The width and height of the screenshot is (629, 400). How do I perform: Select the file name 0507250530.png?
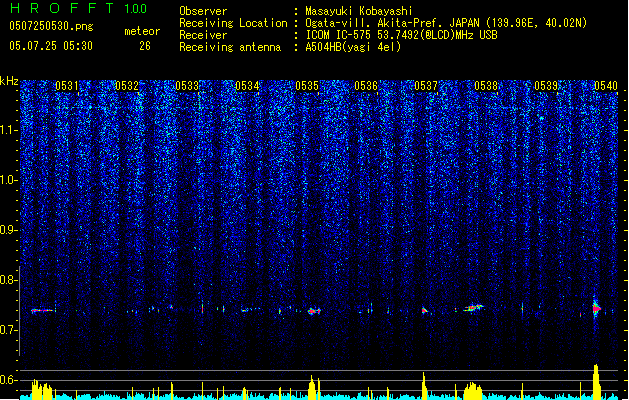pos(51,26)
